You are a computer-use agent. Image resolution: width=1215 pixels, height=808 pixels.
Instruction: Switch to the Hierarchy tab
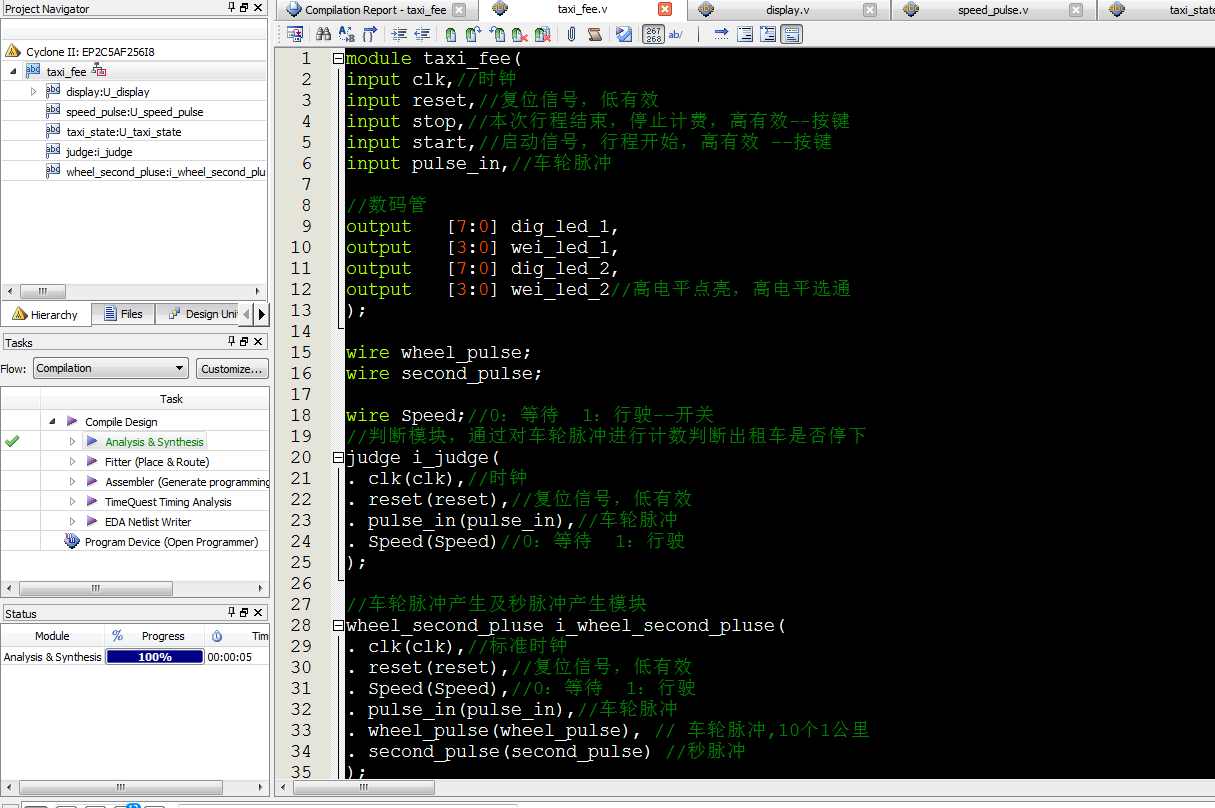46,314
